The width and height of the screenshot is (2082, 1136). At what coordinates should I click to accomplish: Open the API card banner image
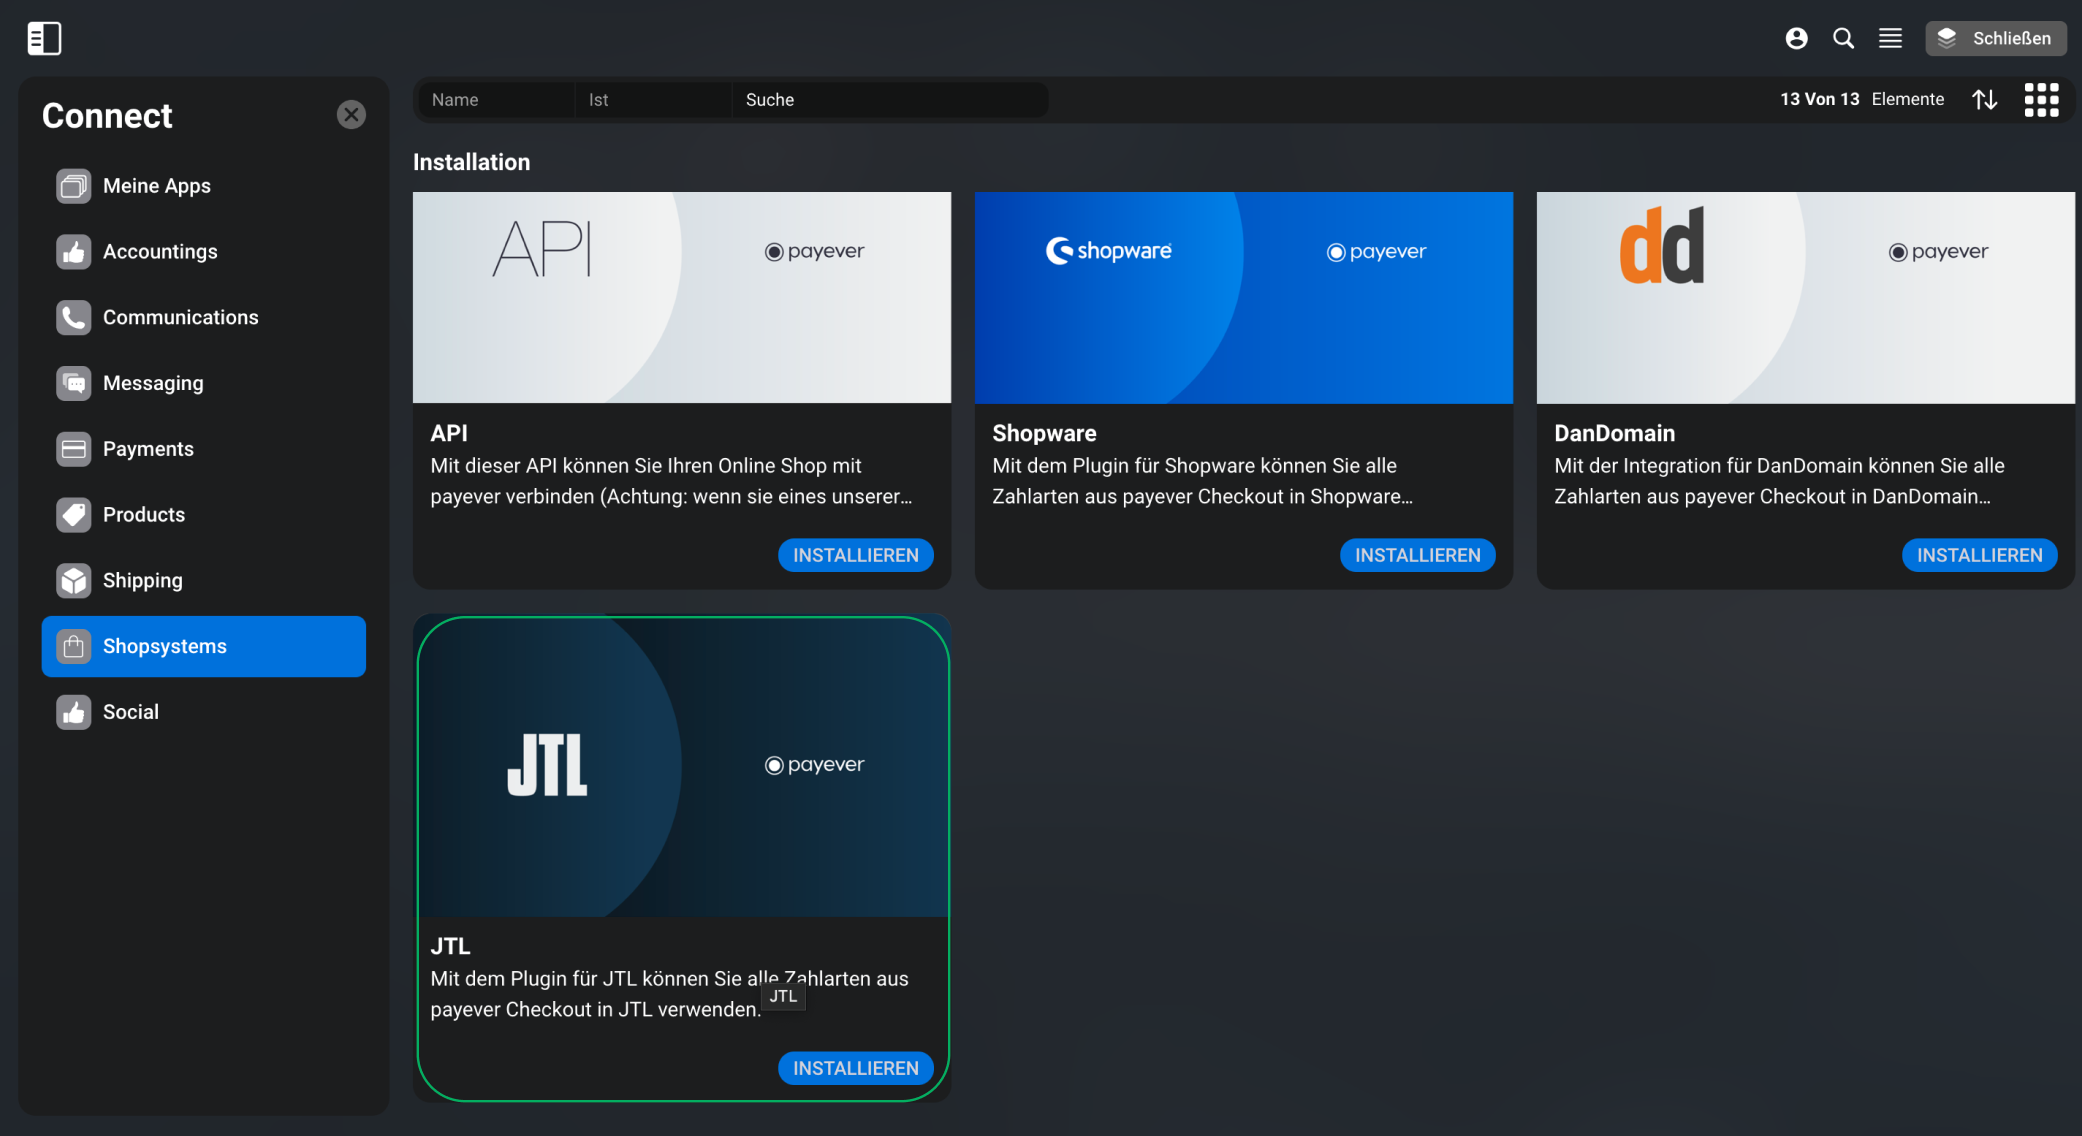pyautogui.click(x=682, y=298)
